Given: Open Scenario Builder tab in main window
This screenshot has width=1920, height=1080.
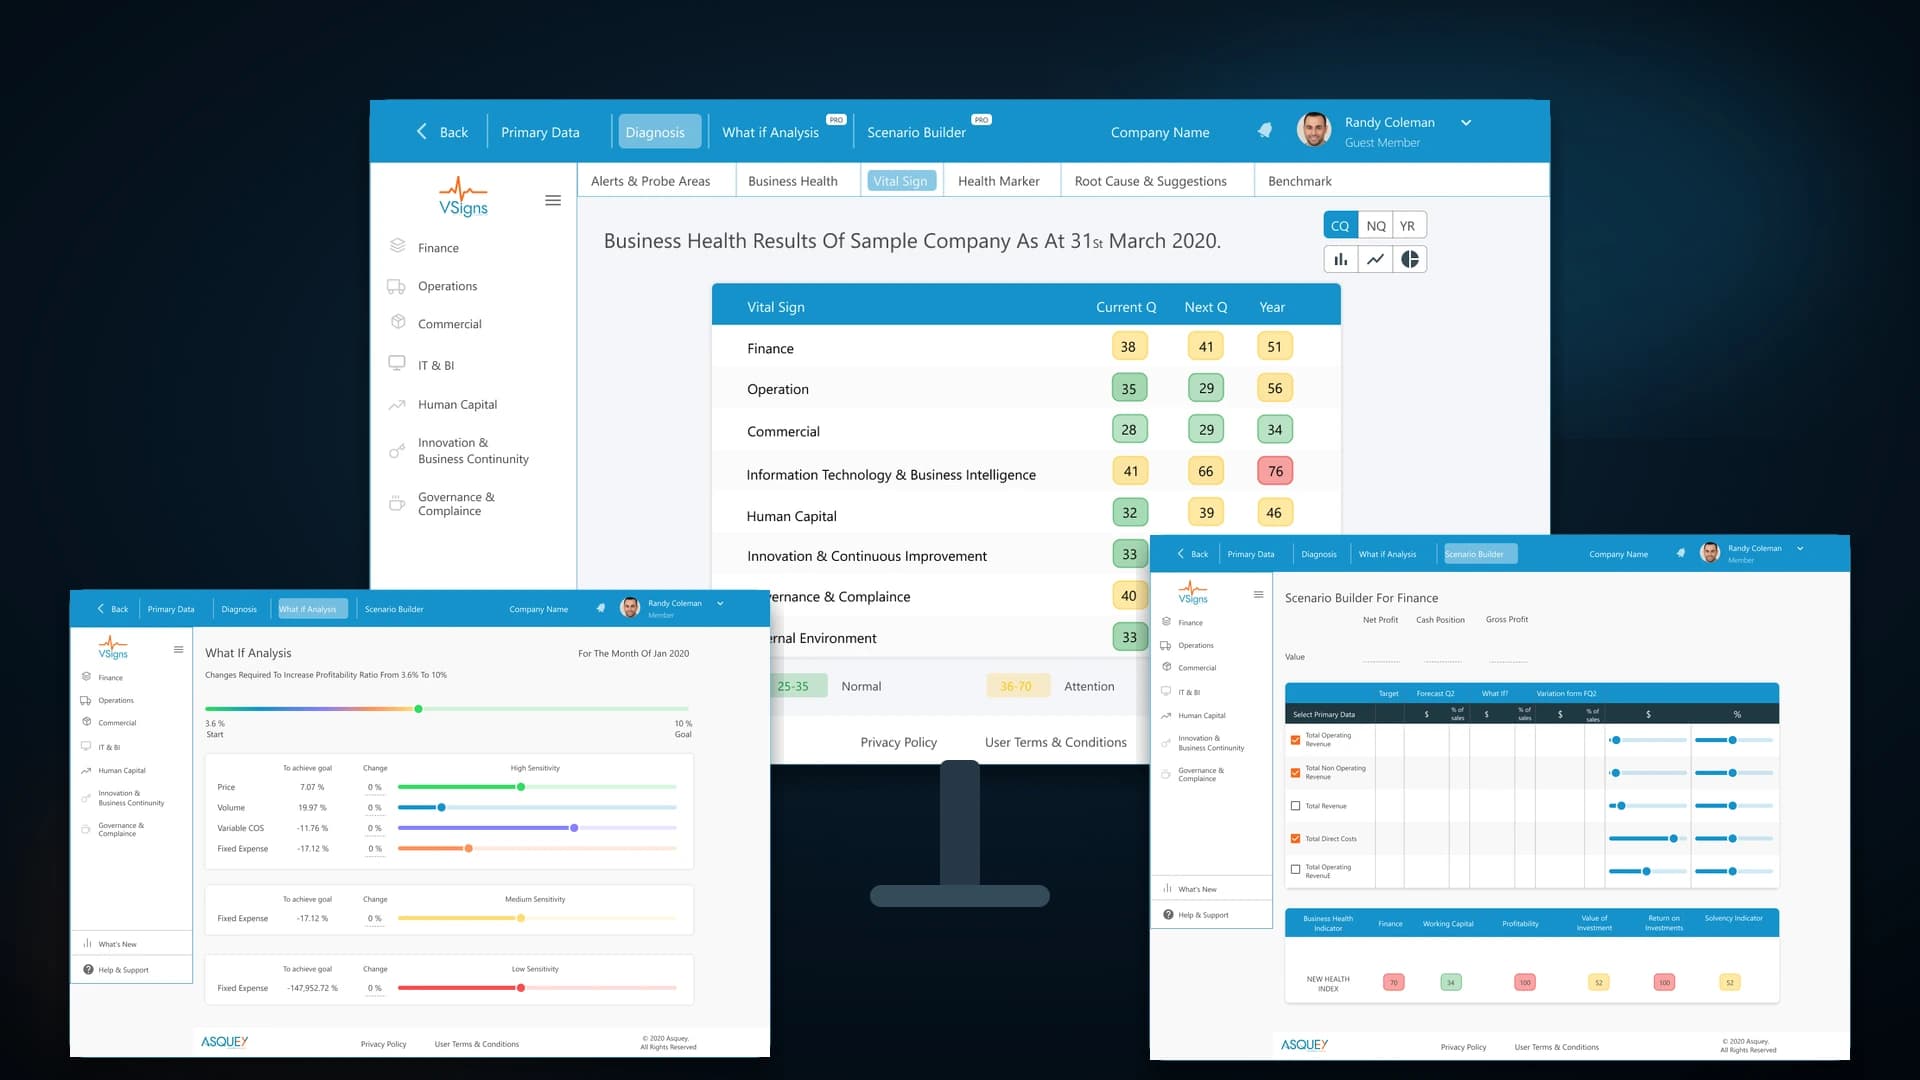Looking at the screenshot, I should (916, 132).
